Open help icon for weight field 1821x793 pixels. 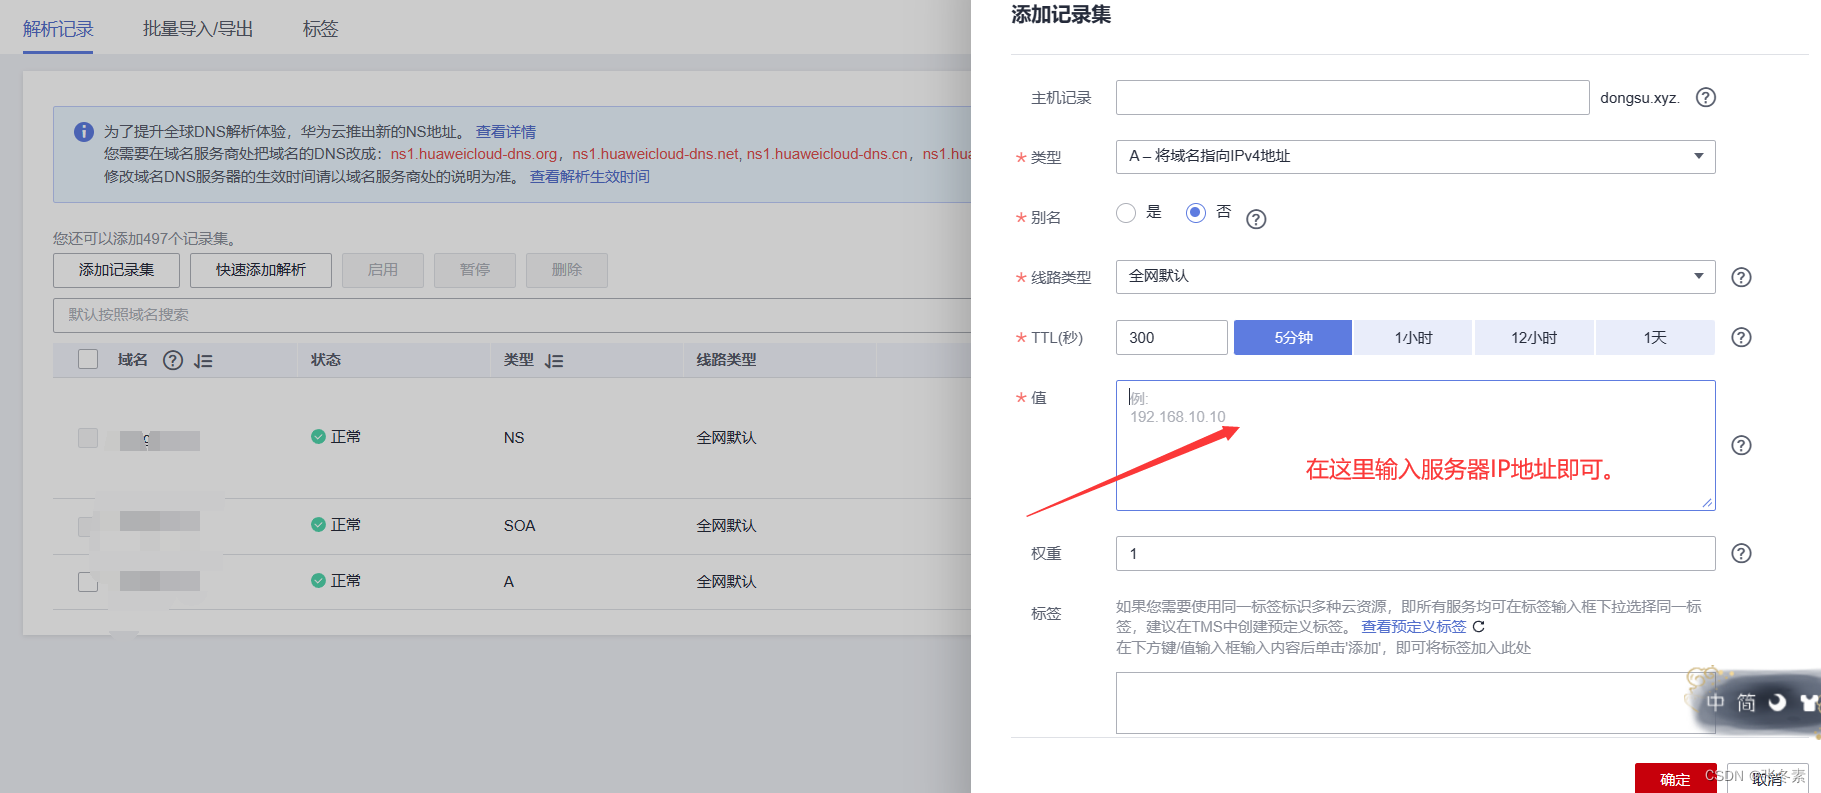[1741, 553]
